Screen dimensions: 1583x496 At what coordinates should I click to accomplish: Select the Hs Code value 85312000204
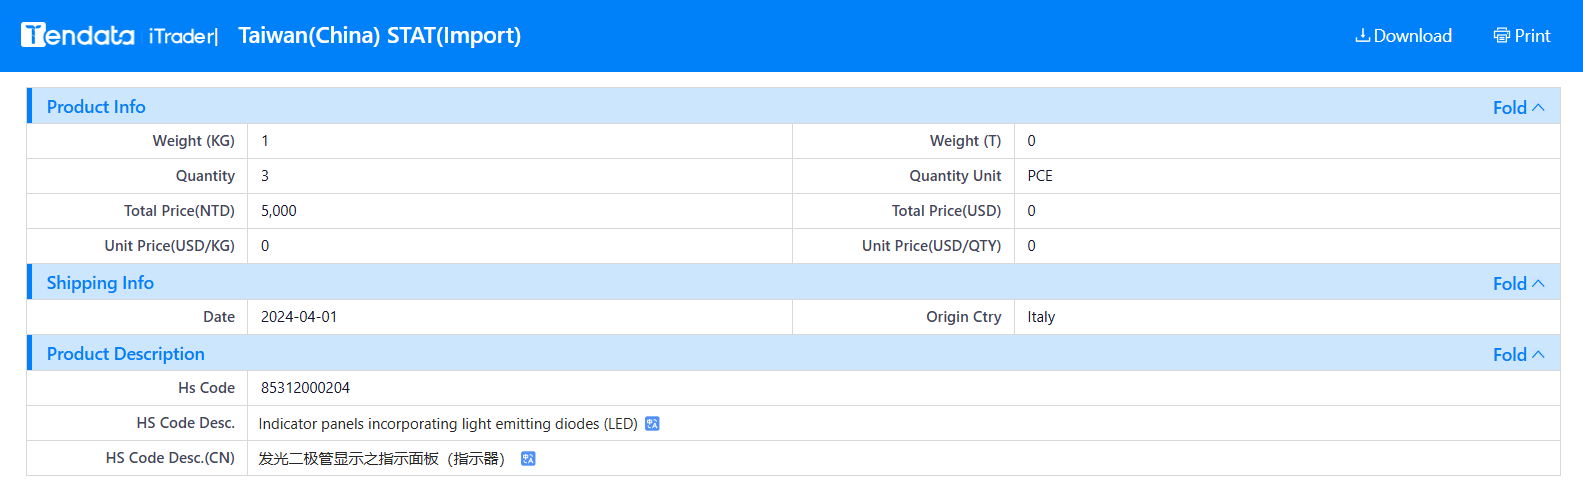(x=305, y=388)
